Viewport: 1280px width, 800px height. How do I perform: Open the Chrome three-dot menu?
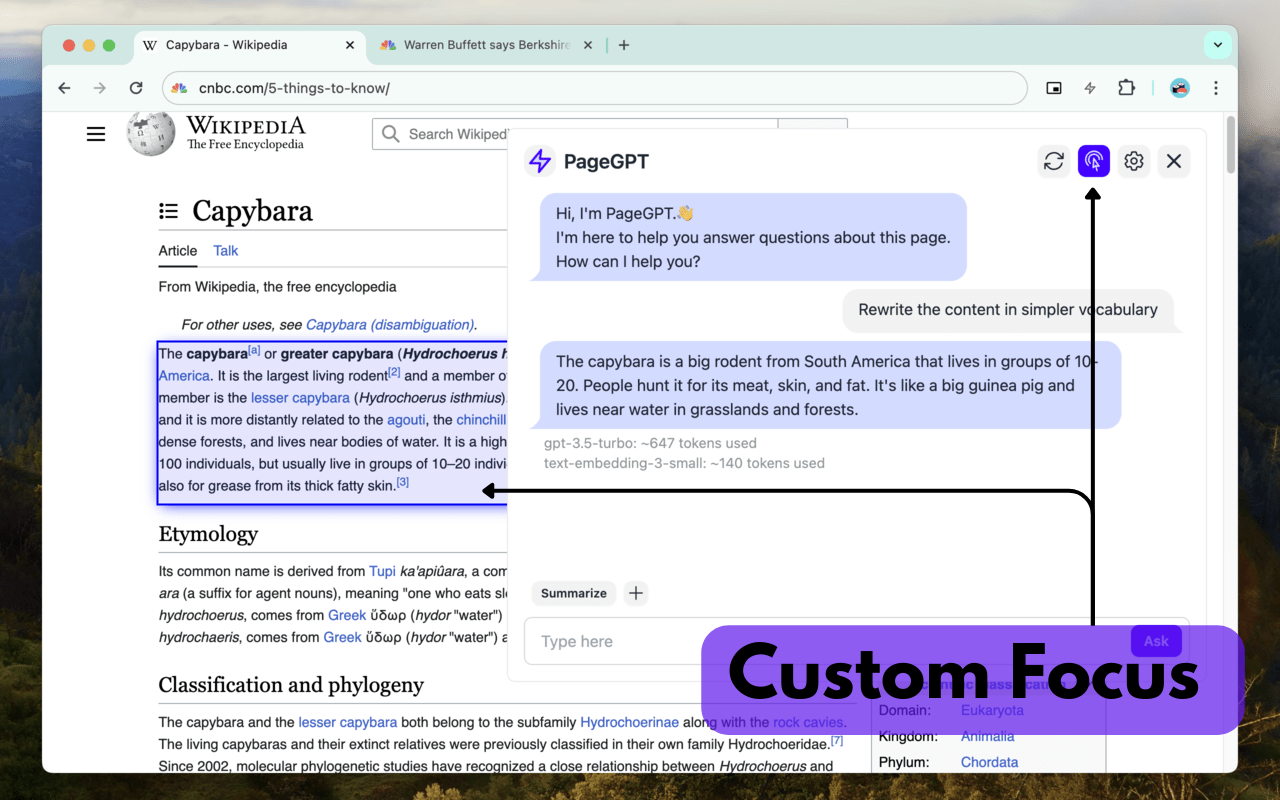click(x=1215, y=88)
